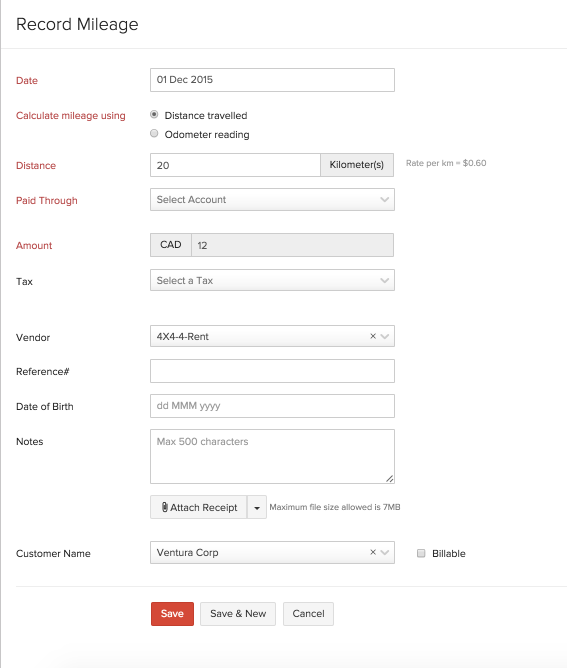
Task: Select Odometer reading radio option
Action: [x=154, y=133]
